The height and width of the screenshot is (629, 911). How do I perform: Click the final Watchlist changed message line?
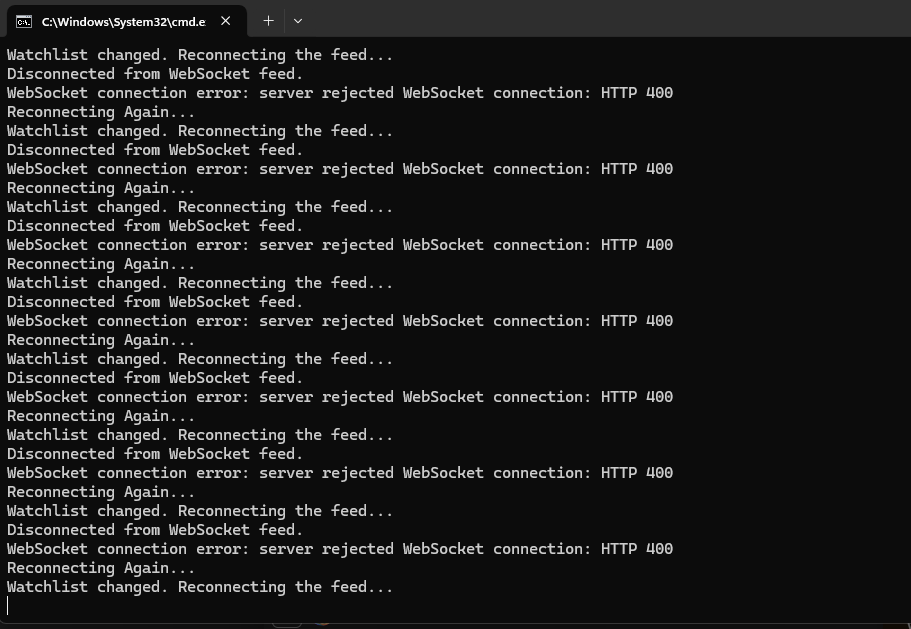[x=200, y=586]
